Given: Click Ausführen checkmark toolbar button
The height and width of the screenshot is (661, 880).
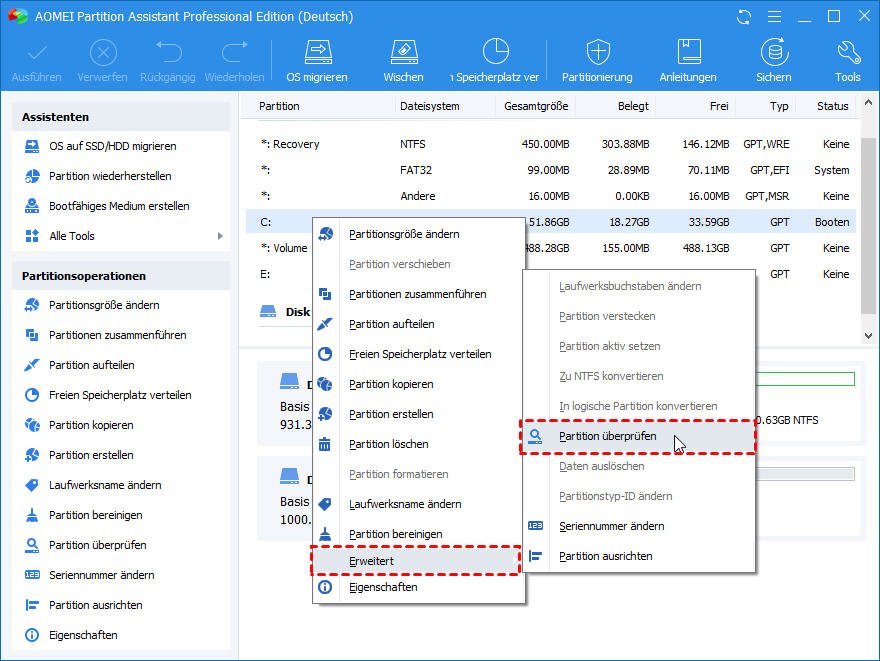Looking at the screenshot, I should click(36, 61).
